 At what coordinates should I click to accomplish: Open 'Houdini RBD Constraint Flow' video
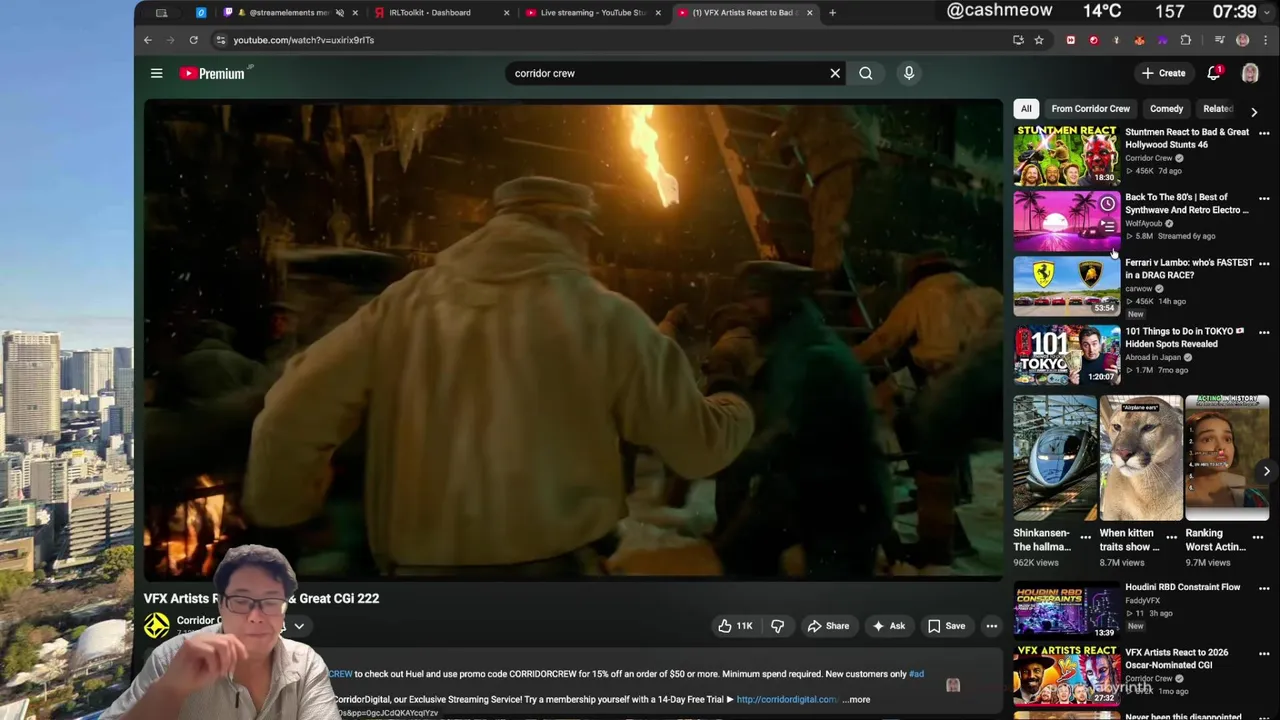pos(1067,610)
